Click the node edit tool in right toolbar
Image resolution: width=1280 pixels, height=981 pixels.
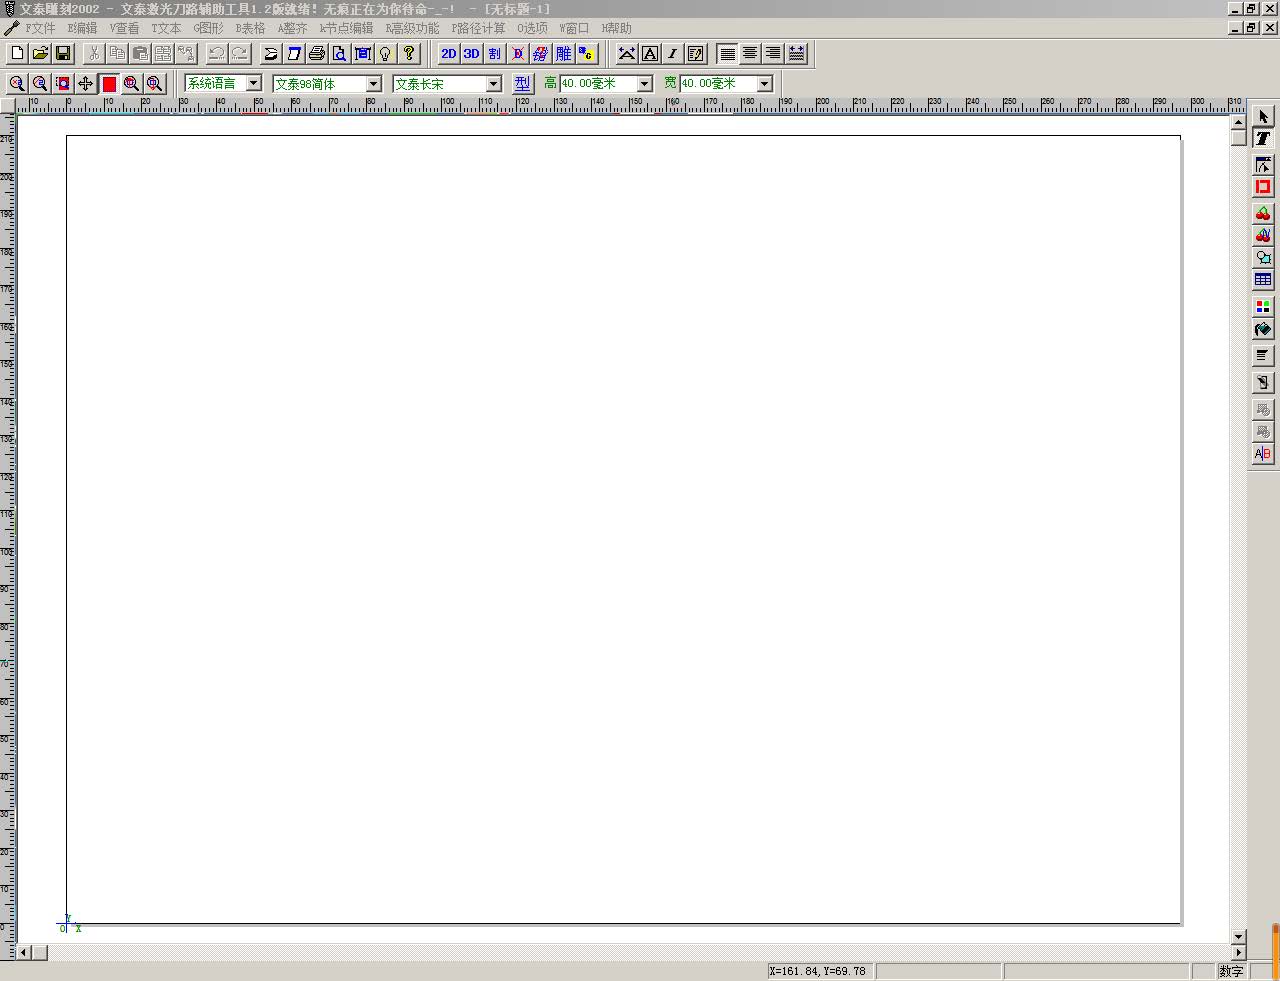[x=1263, y=165]
